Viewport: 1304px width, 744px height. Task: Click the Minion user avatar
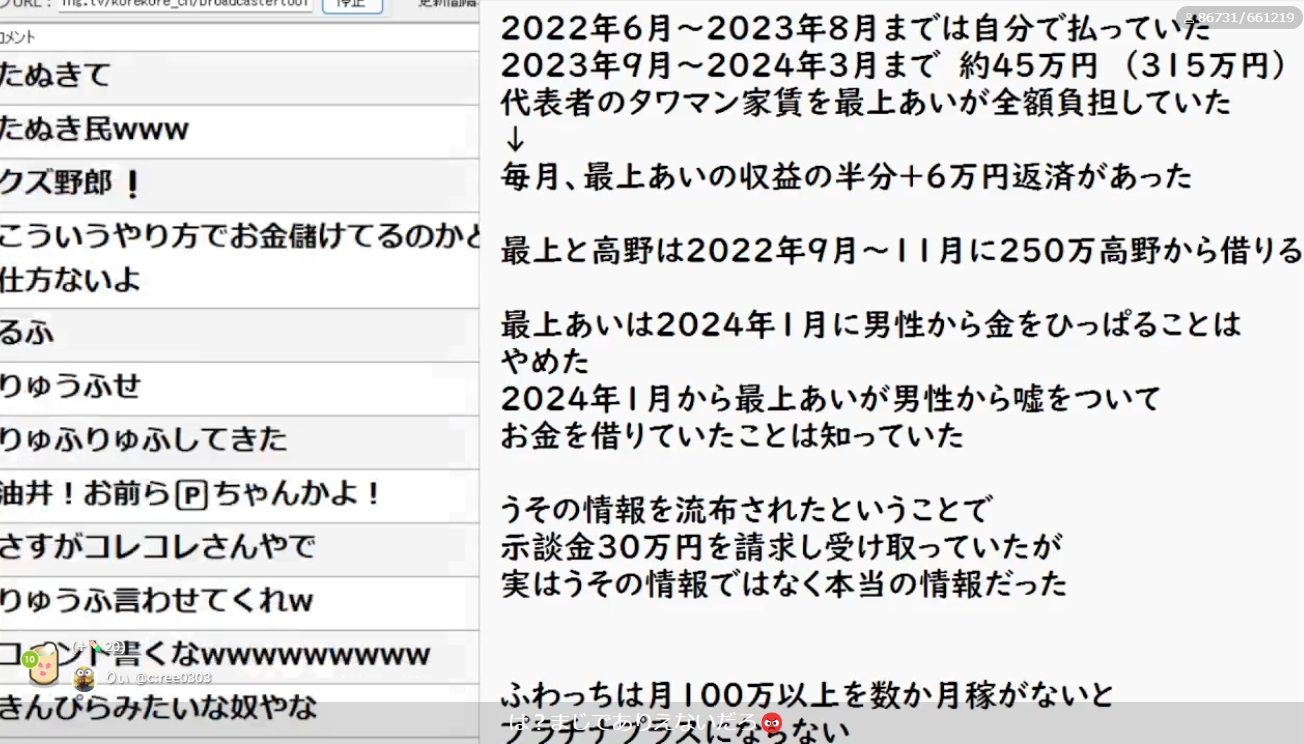(85, 679)
